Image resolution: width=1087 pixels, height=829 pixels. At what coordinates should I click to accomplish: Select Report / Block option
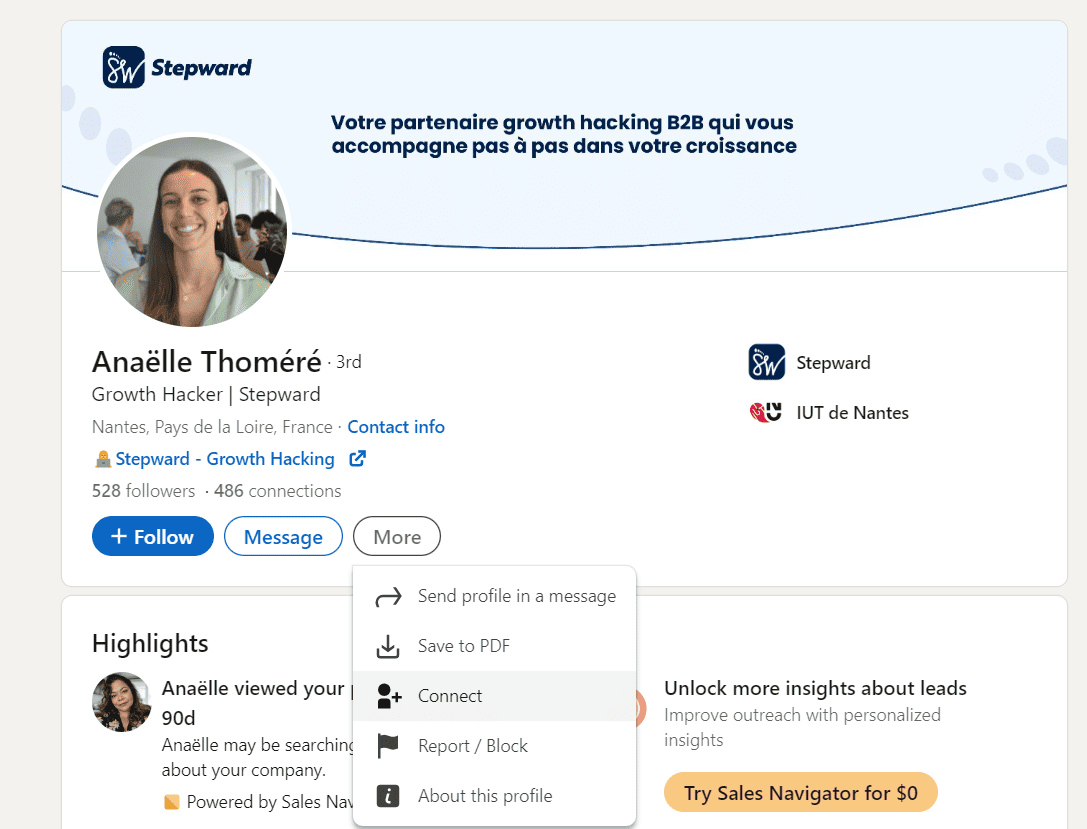(x=494, y=746)
